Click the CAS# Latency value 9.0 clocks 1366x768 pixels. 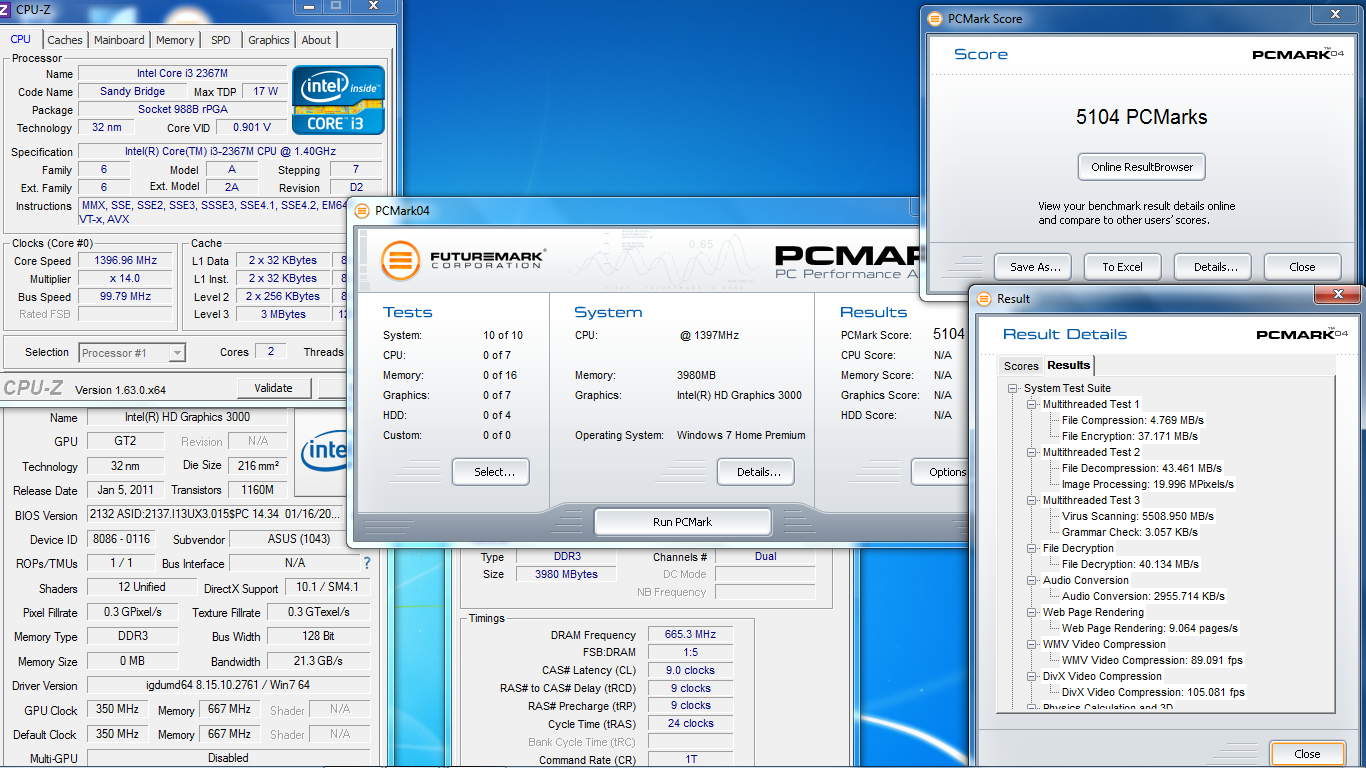point(690,670)
